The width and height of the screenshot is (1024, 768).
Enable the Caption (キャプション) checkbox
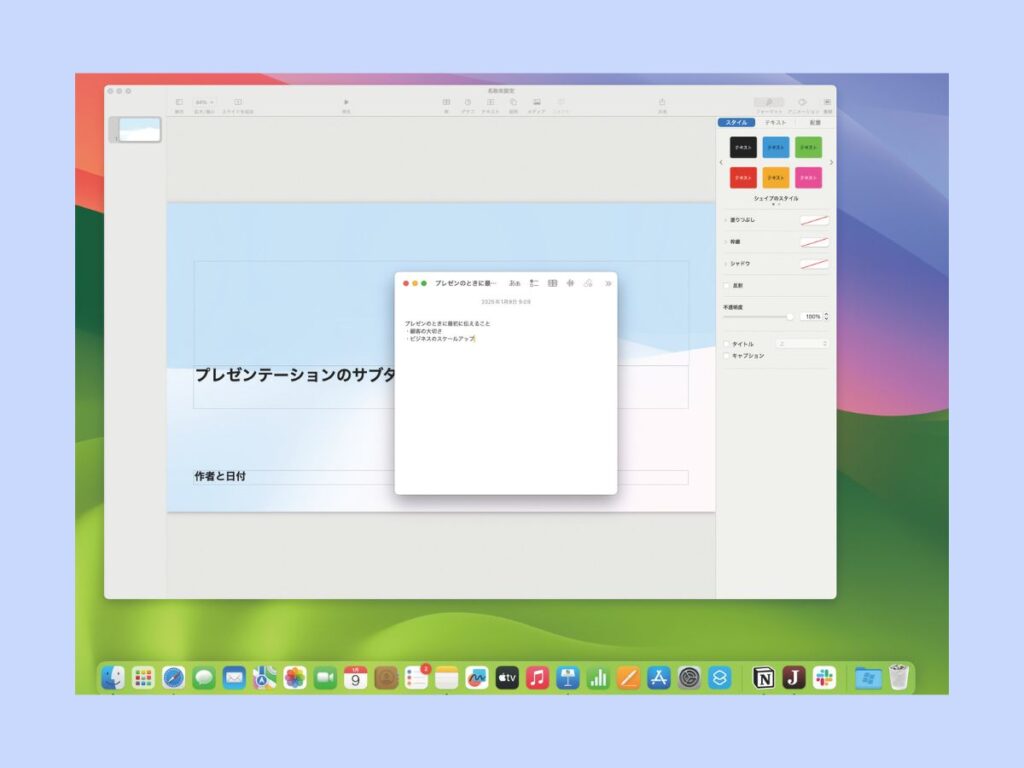(726, 356)
